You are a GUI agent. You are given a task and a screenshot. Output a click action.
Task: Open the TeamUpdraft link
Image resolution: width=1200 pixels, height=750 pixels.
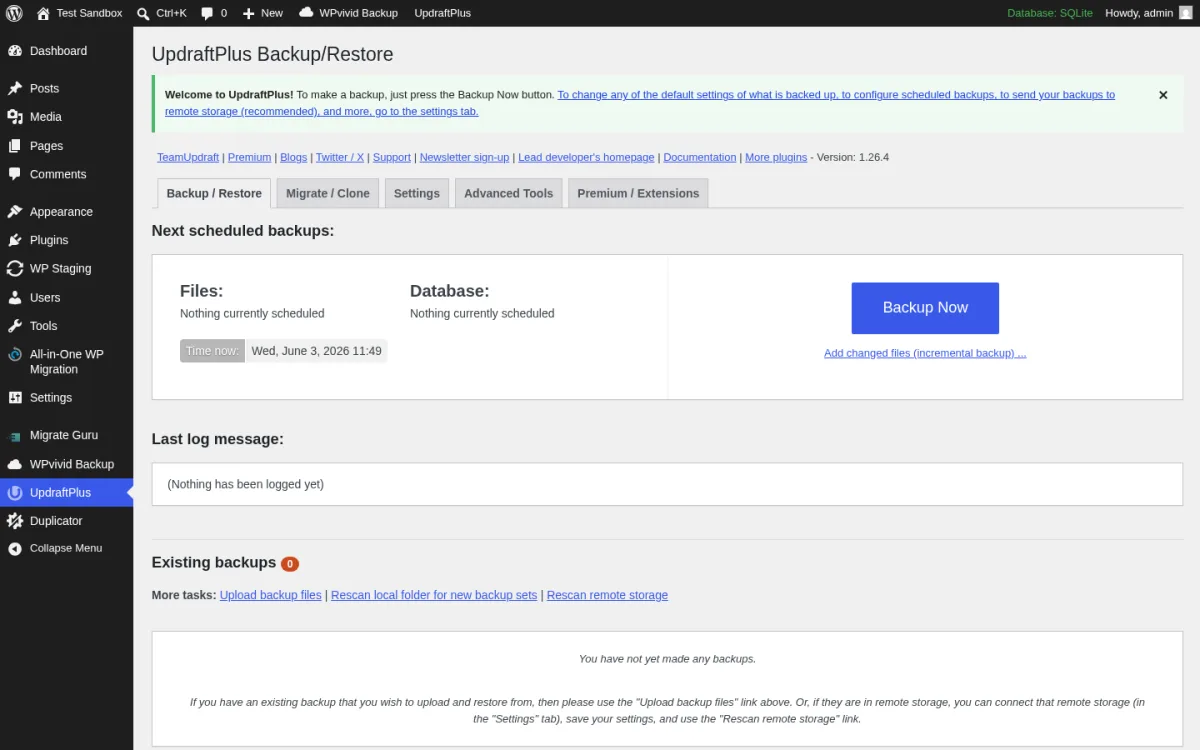tap(188, 157)
